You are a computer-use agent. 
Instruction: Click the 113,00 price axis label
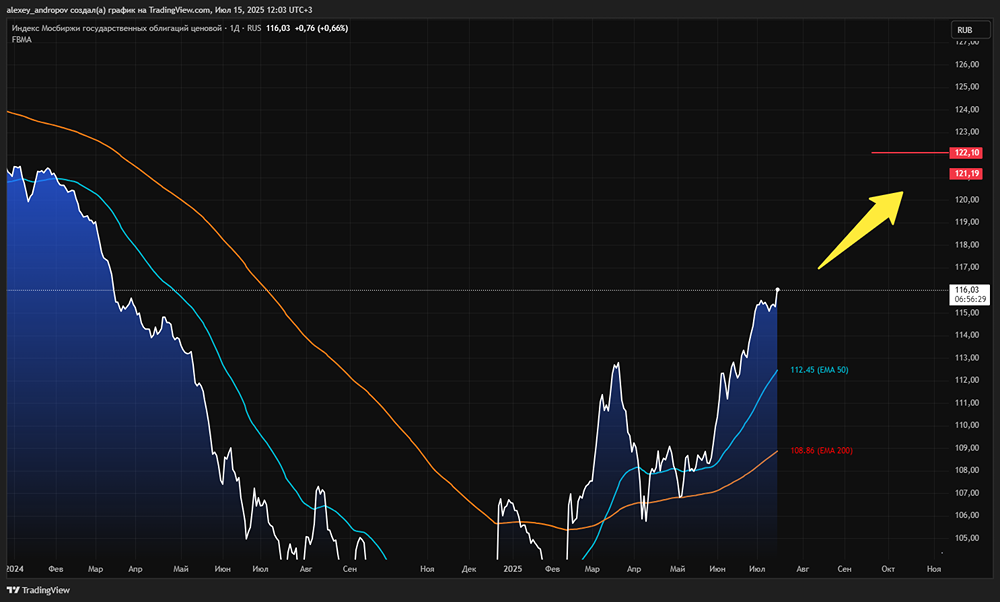[x=967, y=358]
